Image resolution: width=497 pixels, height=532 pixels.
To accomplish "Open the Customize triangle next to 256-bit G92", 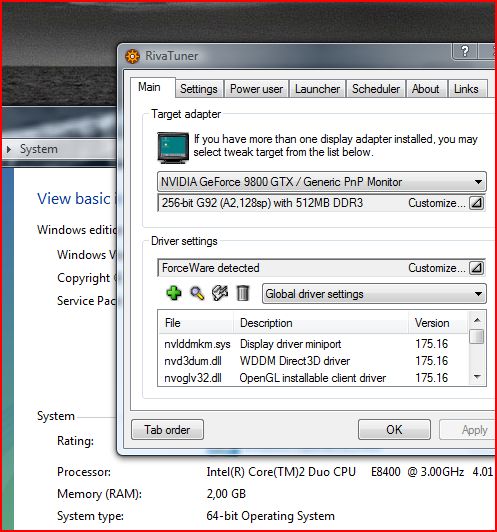I will point(476,203).
